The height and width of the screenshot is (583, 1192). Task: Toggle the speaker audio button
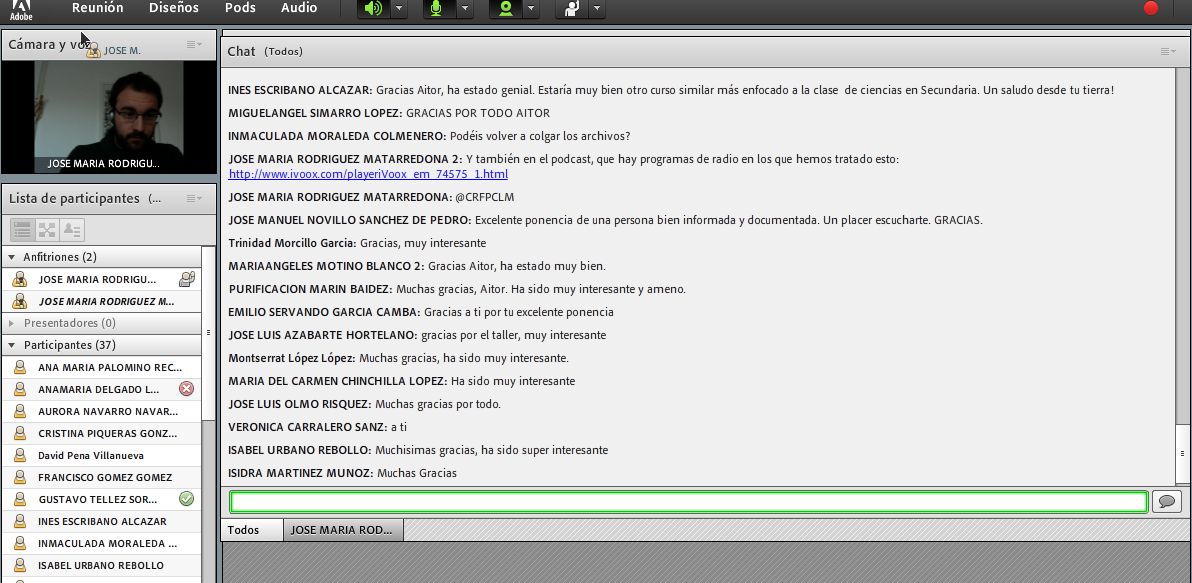click(x=374, y=8)
